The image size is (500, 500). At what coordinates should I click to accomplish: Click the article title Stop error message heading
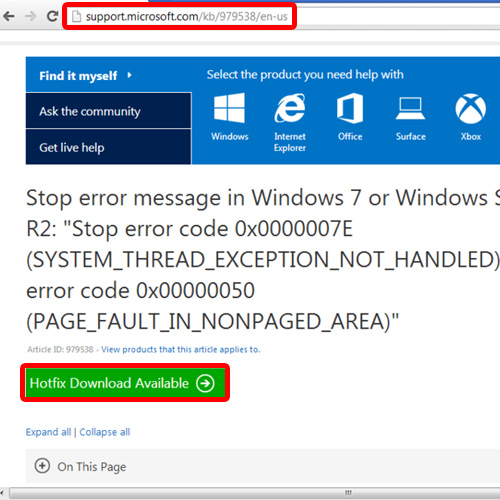(x=263, y=260)
